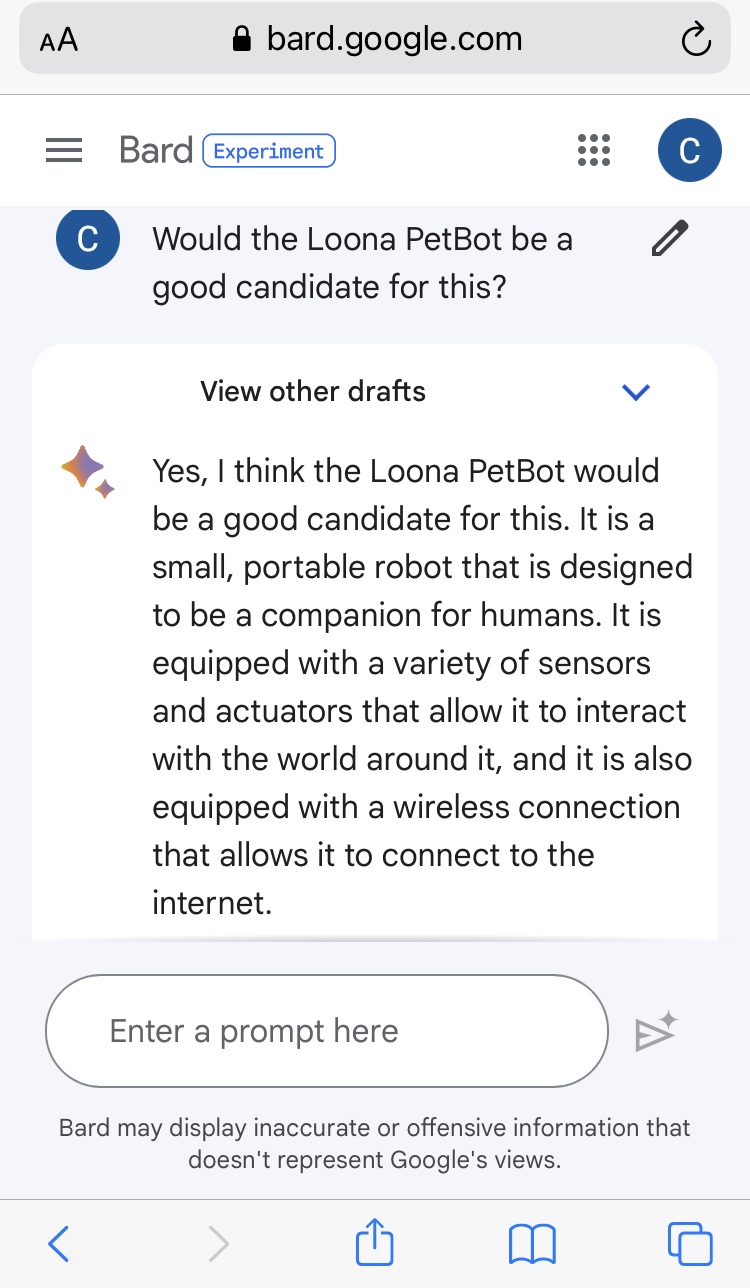Tap the user avatar beside the prompt
750x1288 pixels.
88,241
